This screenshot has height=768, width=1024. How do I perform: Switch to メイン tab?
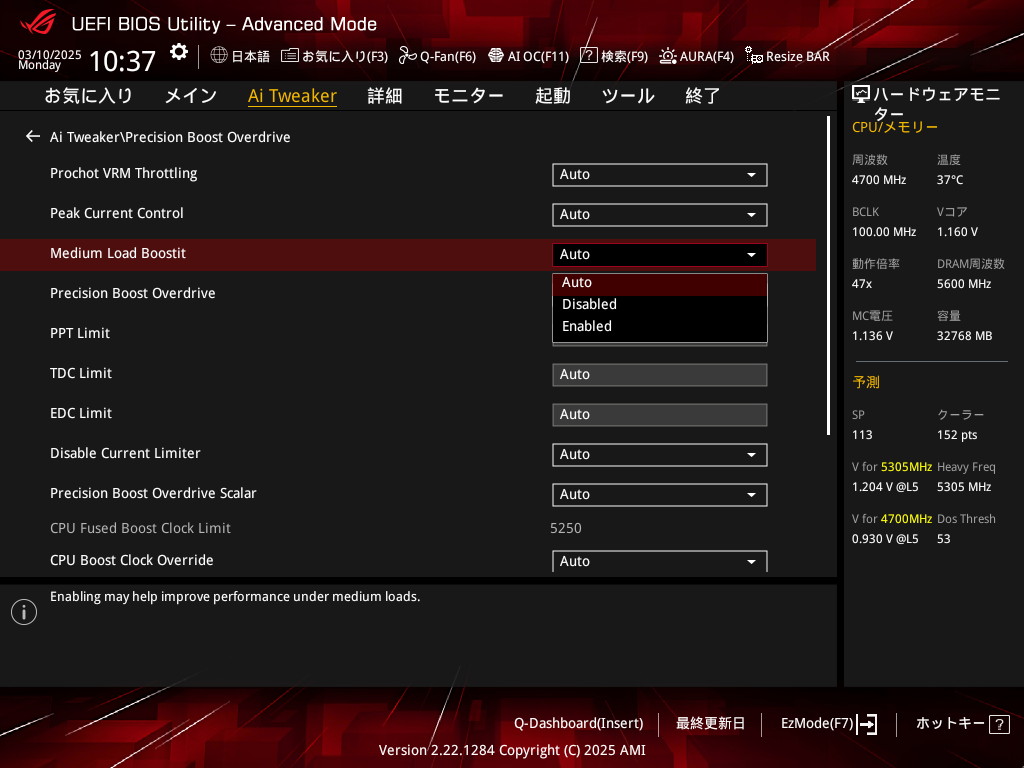coord(191,95)
